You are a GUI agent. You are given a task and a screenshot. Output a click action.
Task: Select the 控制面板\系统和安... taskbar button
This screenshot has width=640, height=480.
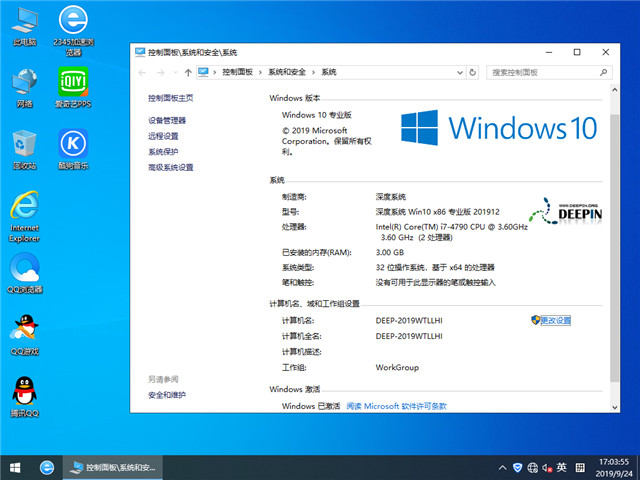[112, 467]
